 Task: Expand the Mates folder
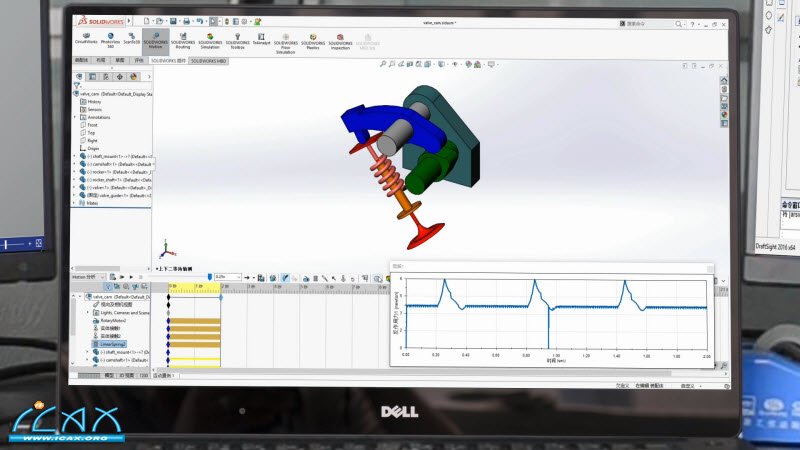tap(75, 203)
